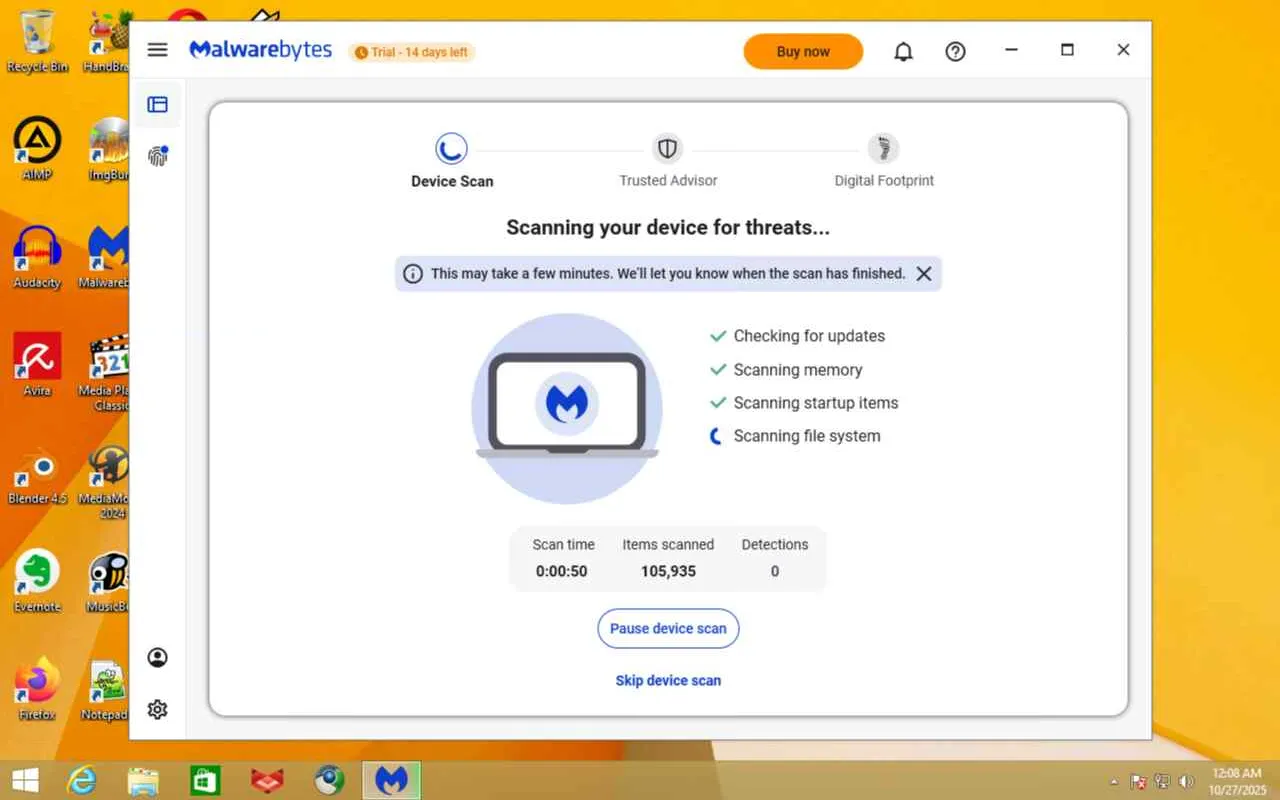Screen dimensions: 1280x800
Task: Click the 'Scanning memory' row
Action: [x=785, y=370]
